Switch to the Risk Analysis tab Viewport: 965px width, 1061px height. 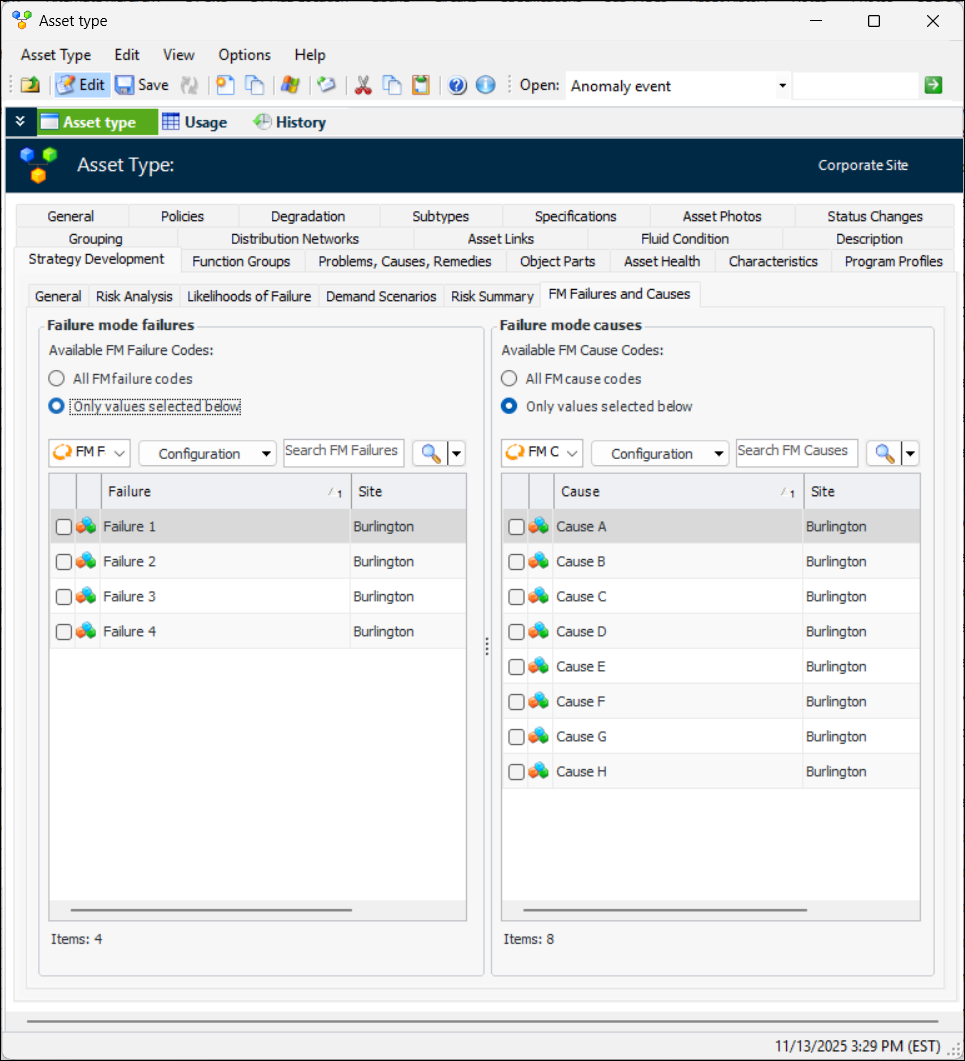134,296
